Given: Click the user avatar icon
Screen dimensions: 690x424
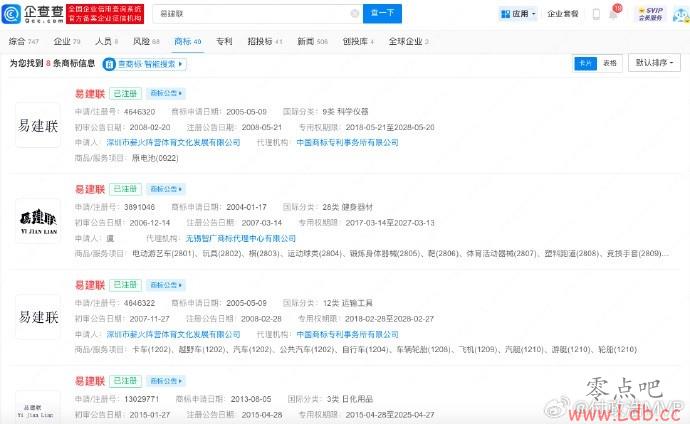Looking at the screenshot, I should pyautogui.click(x=681, y=15).
